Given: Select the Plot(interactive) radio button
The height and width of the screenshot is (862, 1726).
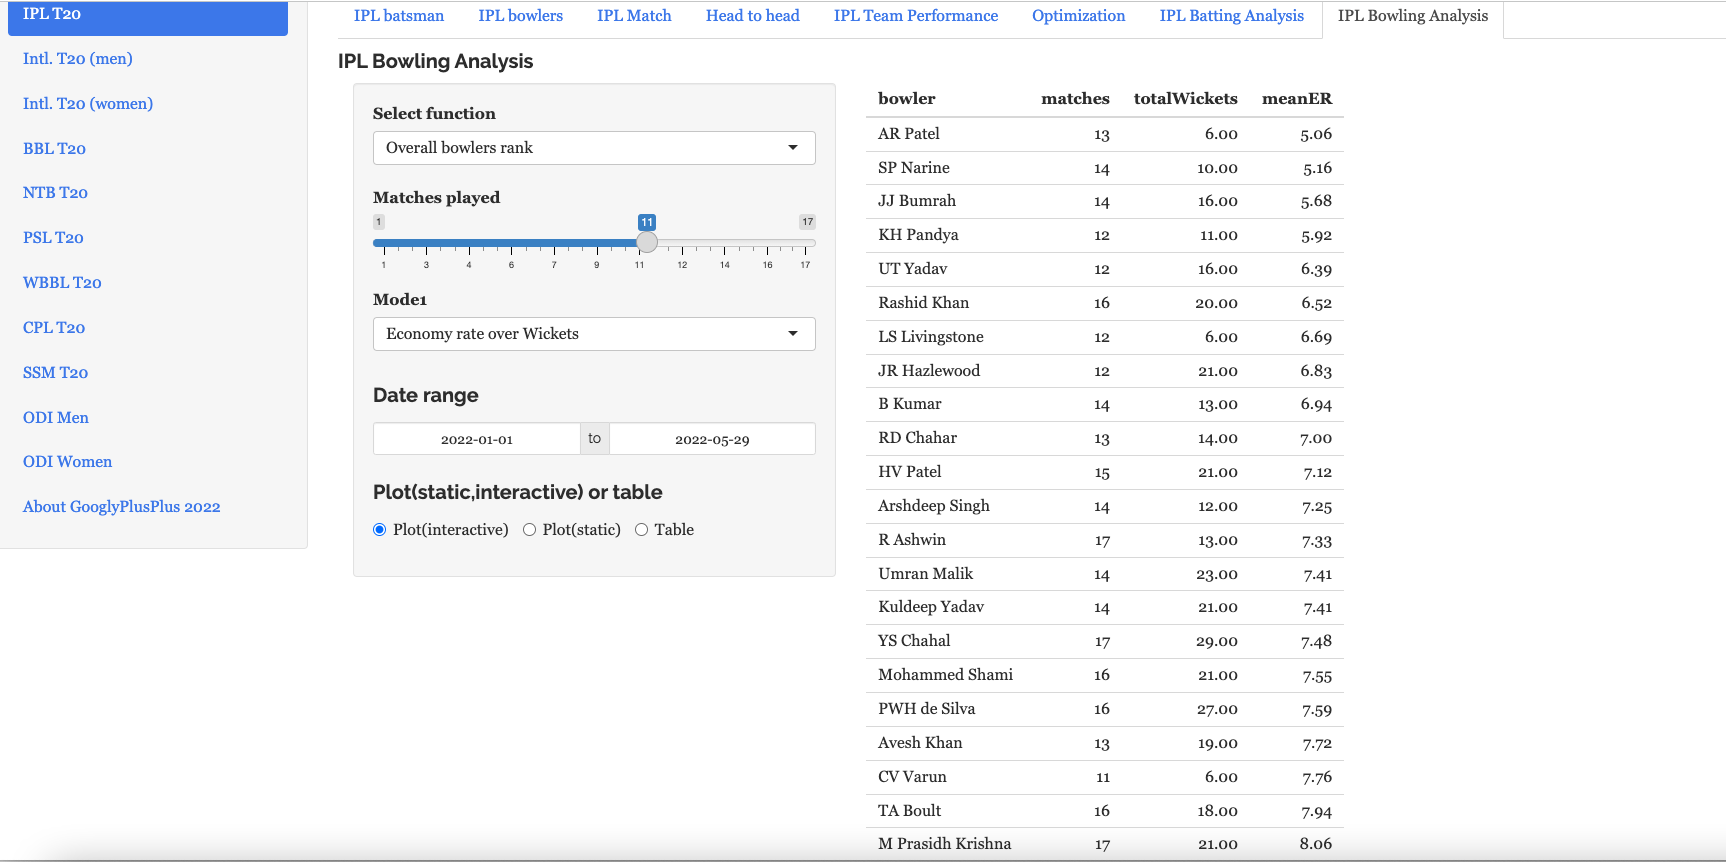Looking at the screenshot, I should pos(380,530).
